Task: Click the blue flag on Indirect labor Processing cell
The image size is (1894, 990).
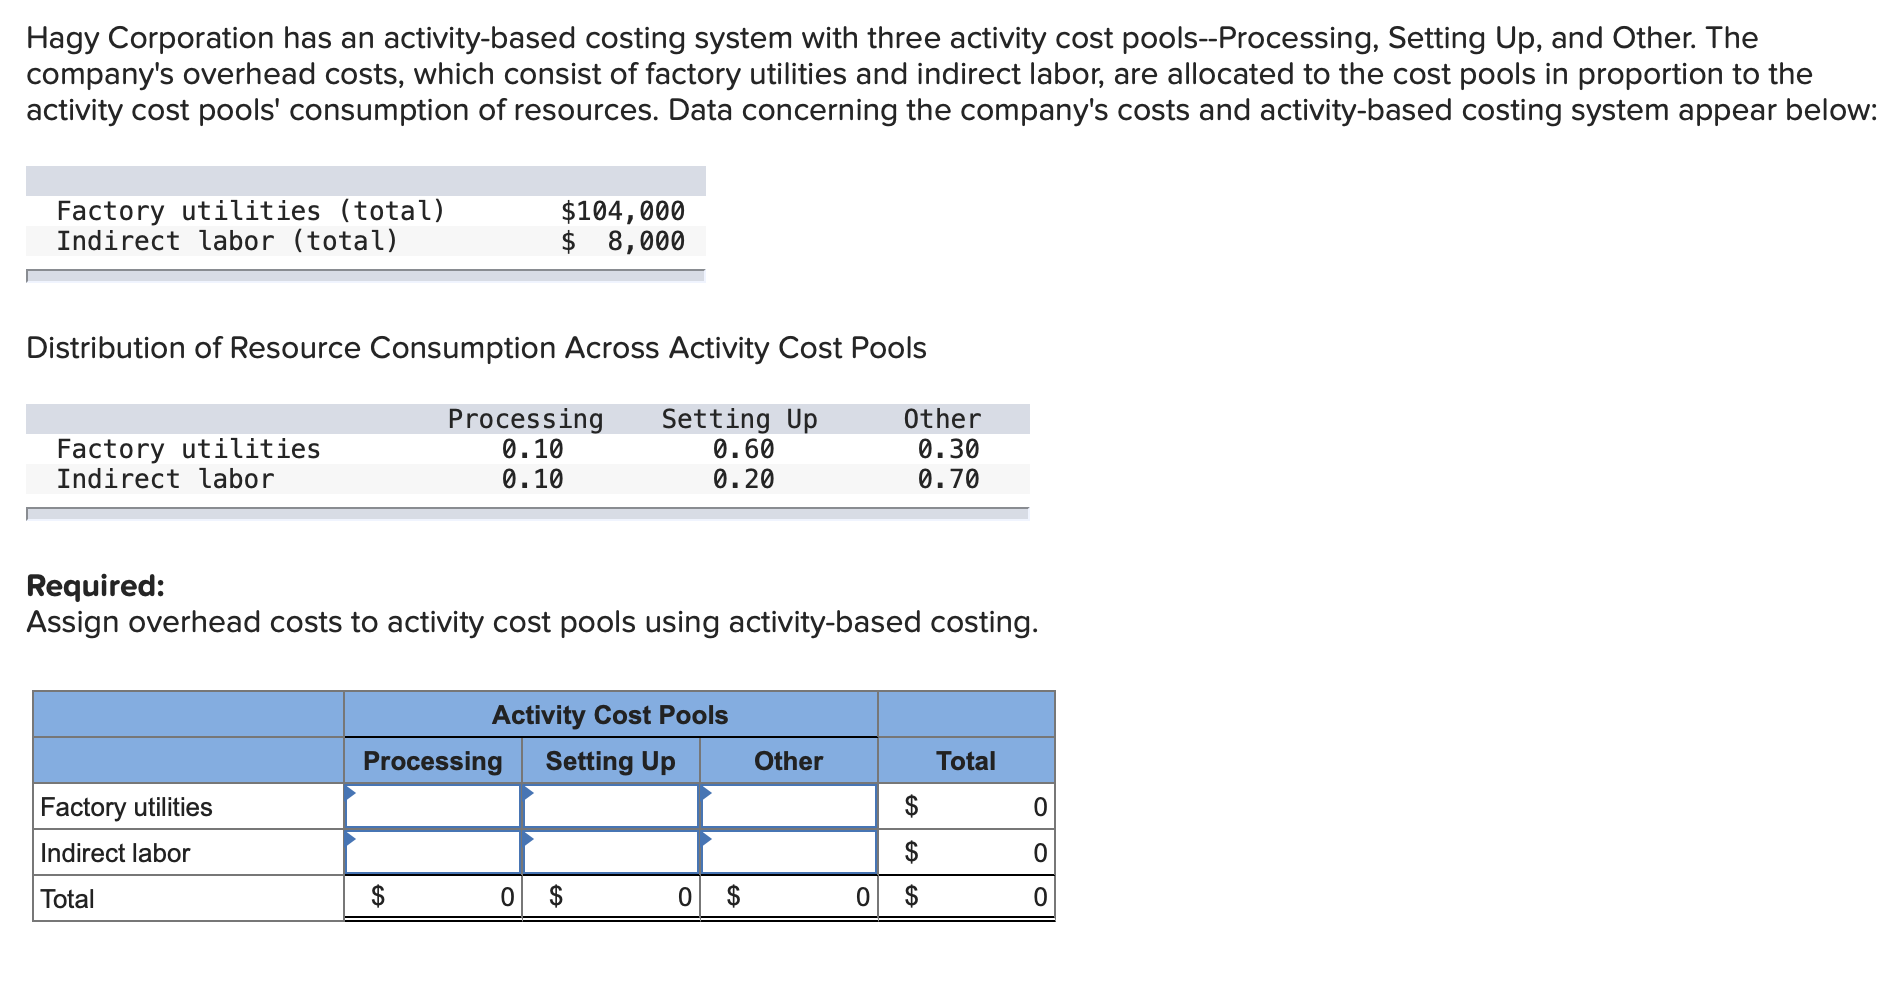Action: pos(351,840)
